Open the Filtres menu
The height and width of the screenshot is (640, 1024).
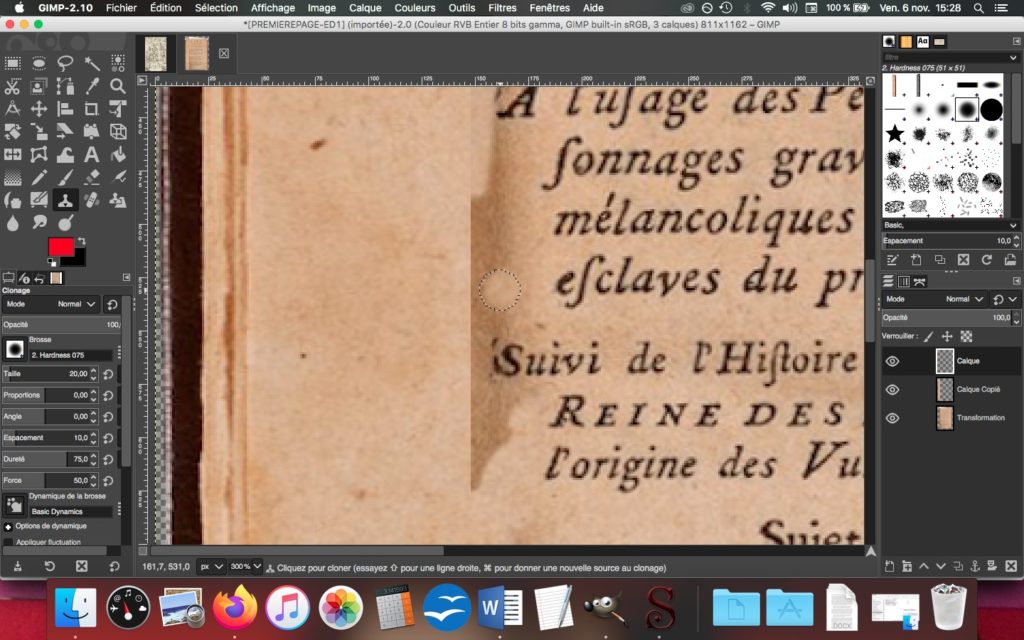click(502, 8)
